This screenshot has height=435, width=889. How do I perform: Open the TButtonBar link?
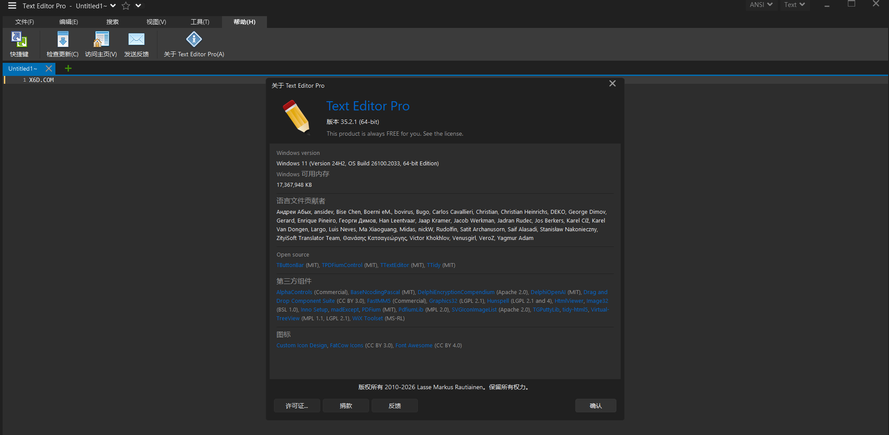[x=290, y=265]
